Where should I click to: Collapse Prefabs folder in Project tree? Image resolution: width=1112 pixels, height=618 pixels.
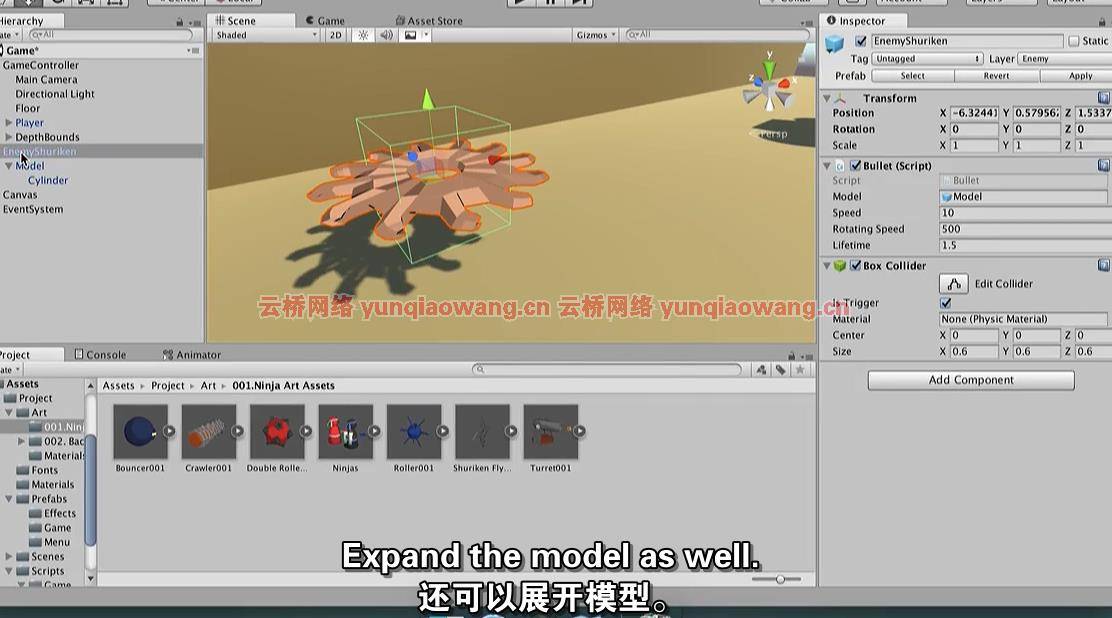click(9, 499)
